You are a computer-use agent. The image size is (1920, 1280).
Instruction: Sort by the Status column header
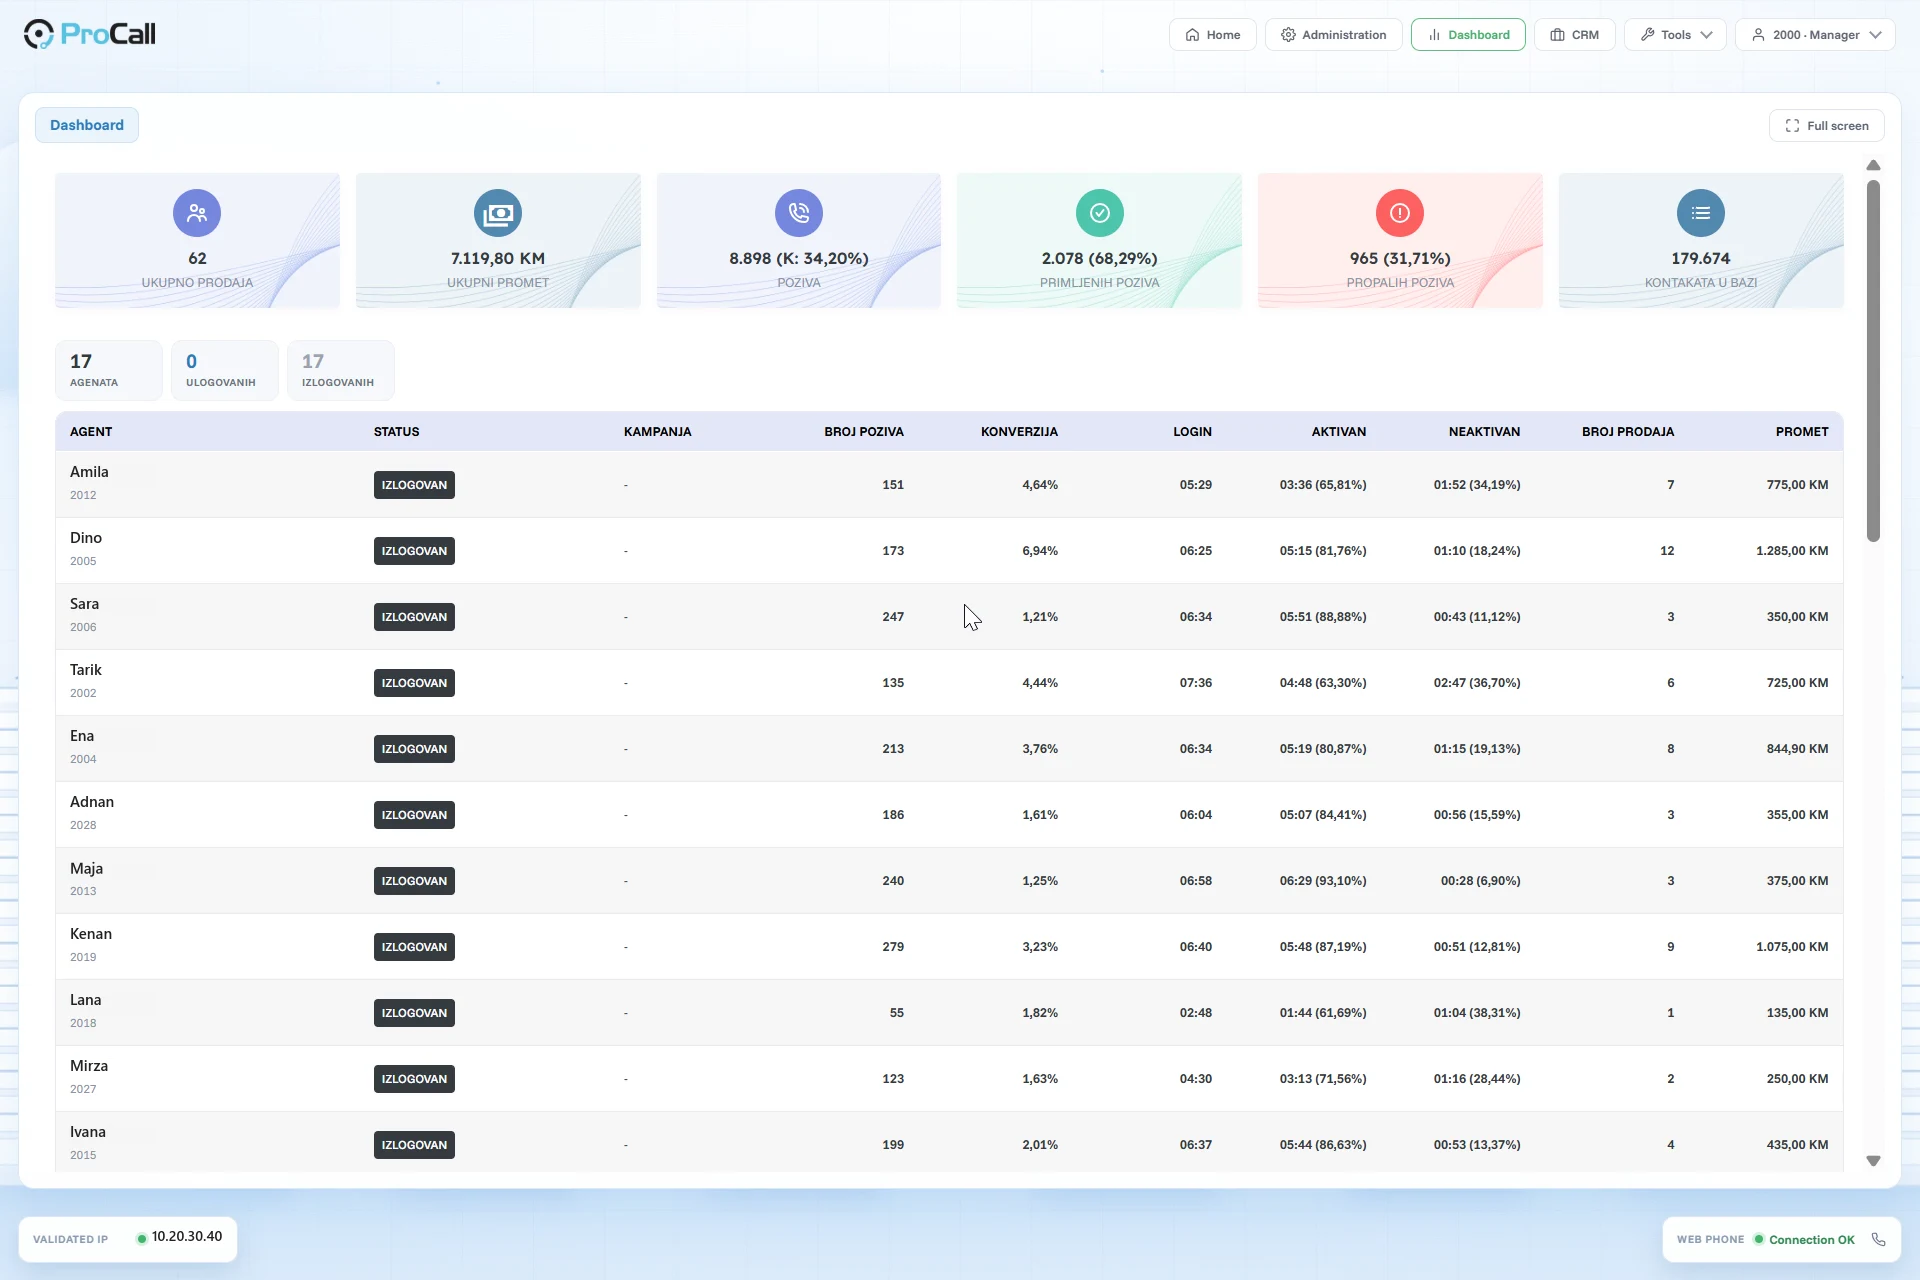(x=397, y=432)
